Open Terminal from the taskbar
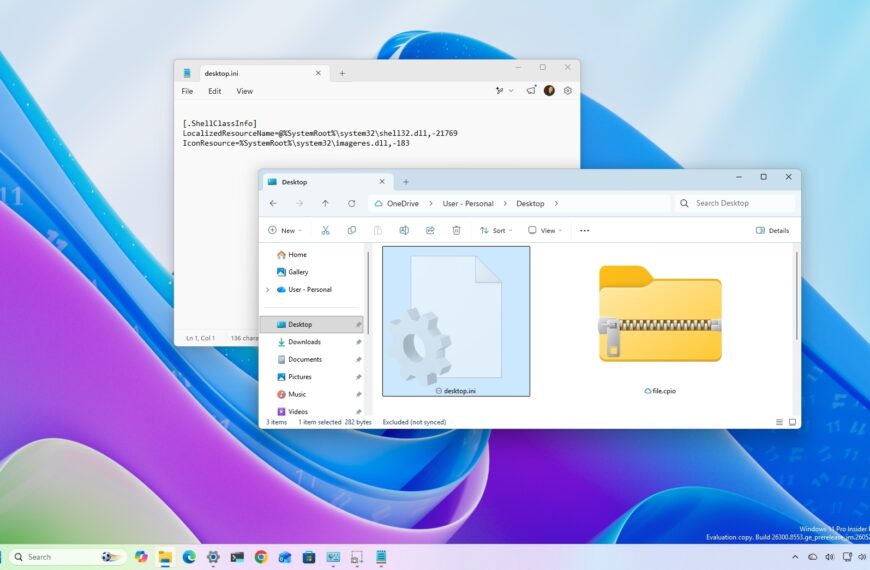870x570 pixels. coord(237,557)
